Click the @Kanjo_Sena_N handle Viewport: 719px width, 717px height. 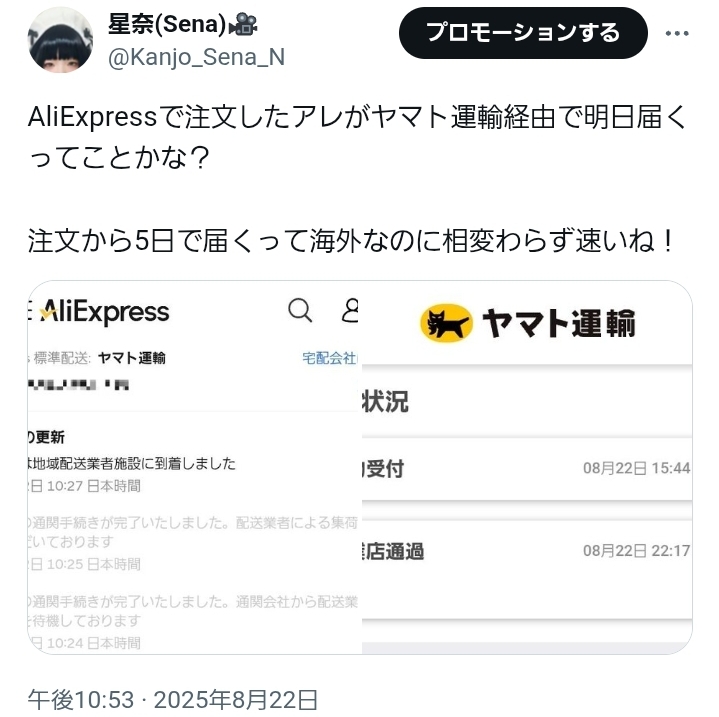point(196,57)
